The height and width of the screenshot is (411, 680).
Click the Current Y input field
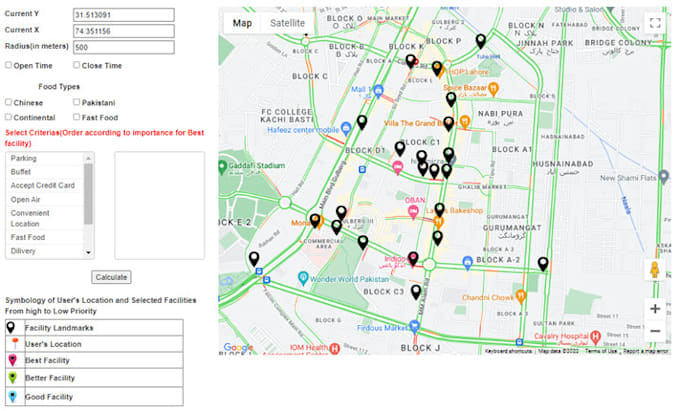pos(124,15)
